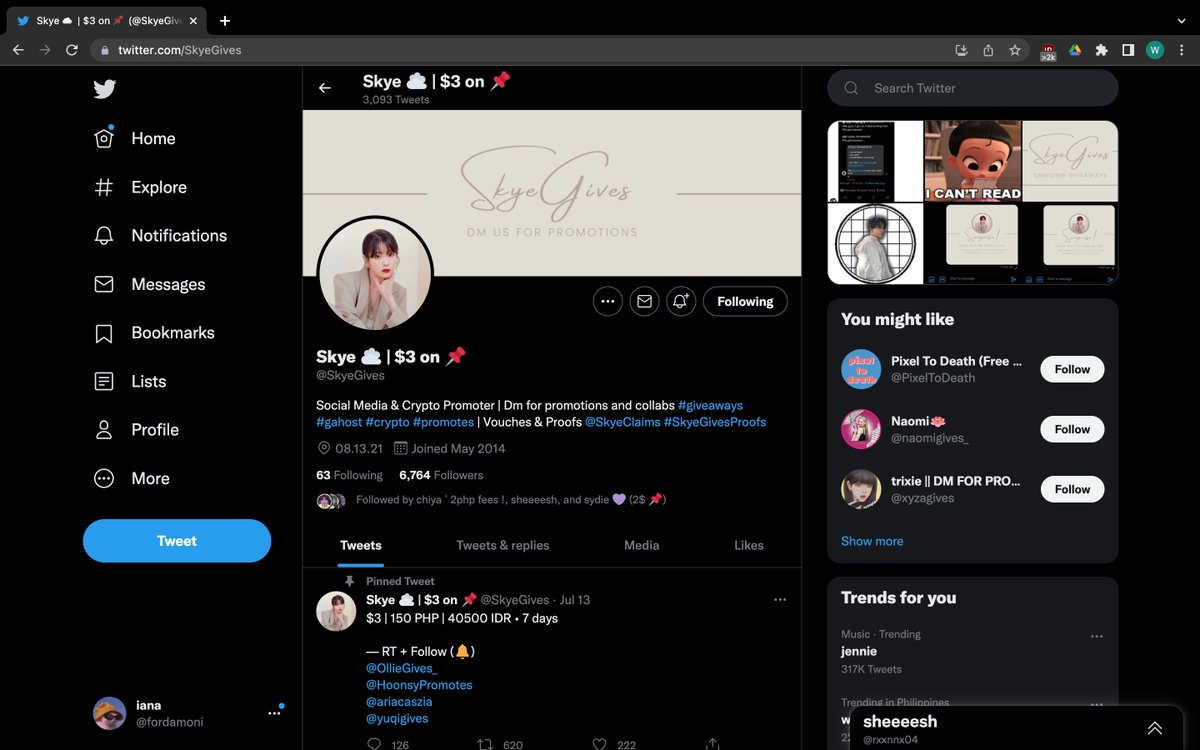Open the circular grid photo thumbnail

(875, 243)
